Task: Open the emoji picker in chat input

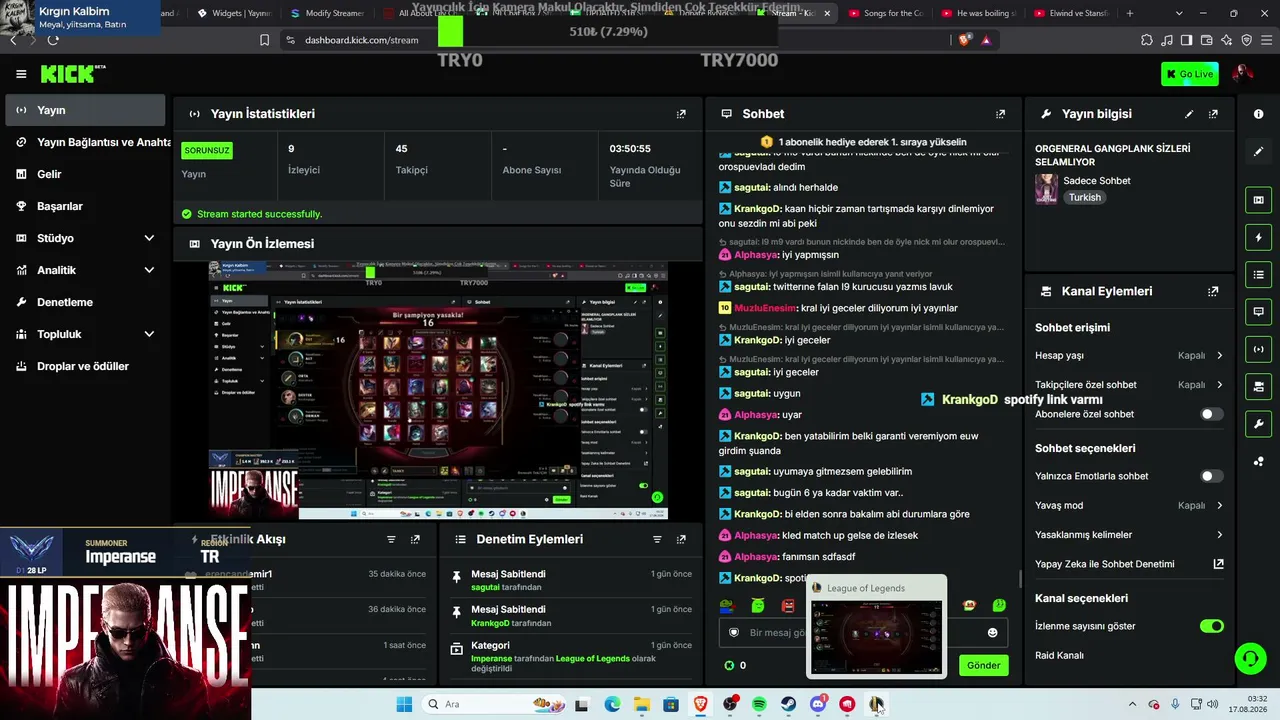Action: click(992, 632)
